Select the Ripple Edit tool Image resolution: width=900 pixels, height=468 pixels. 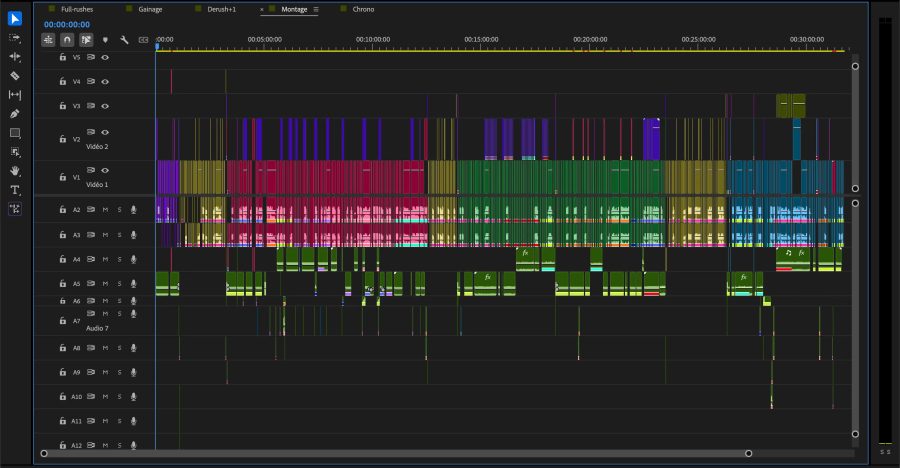[x=15, y=57]
